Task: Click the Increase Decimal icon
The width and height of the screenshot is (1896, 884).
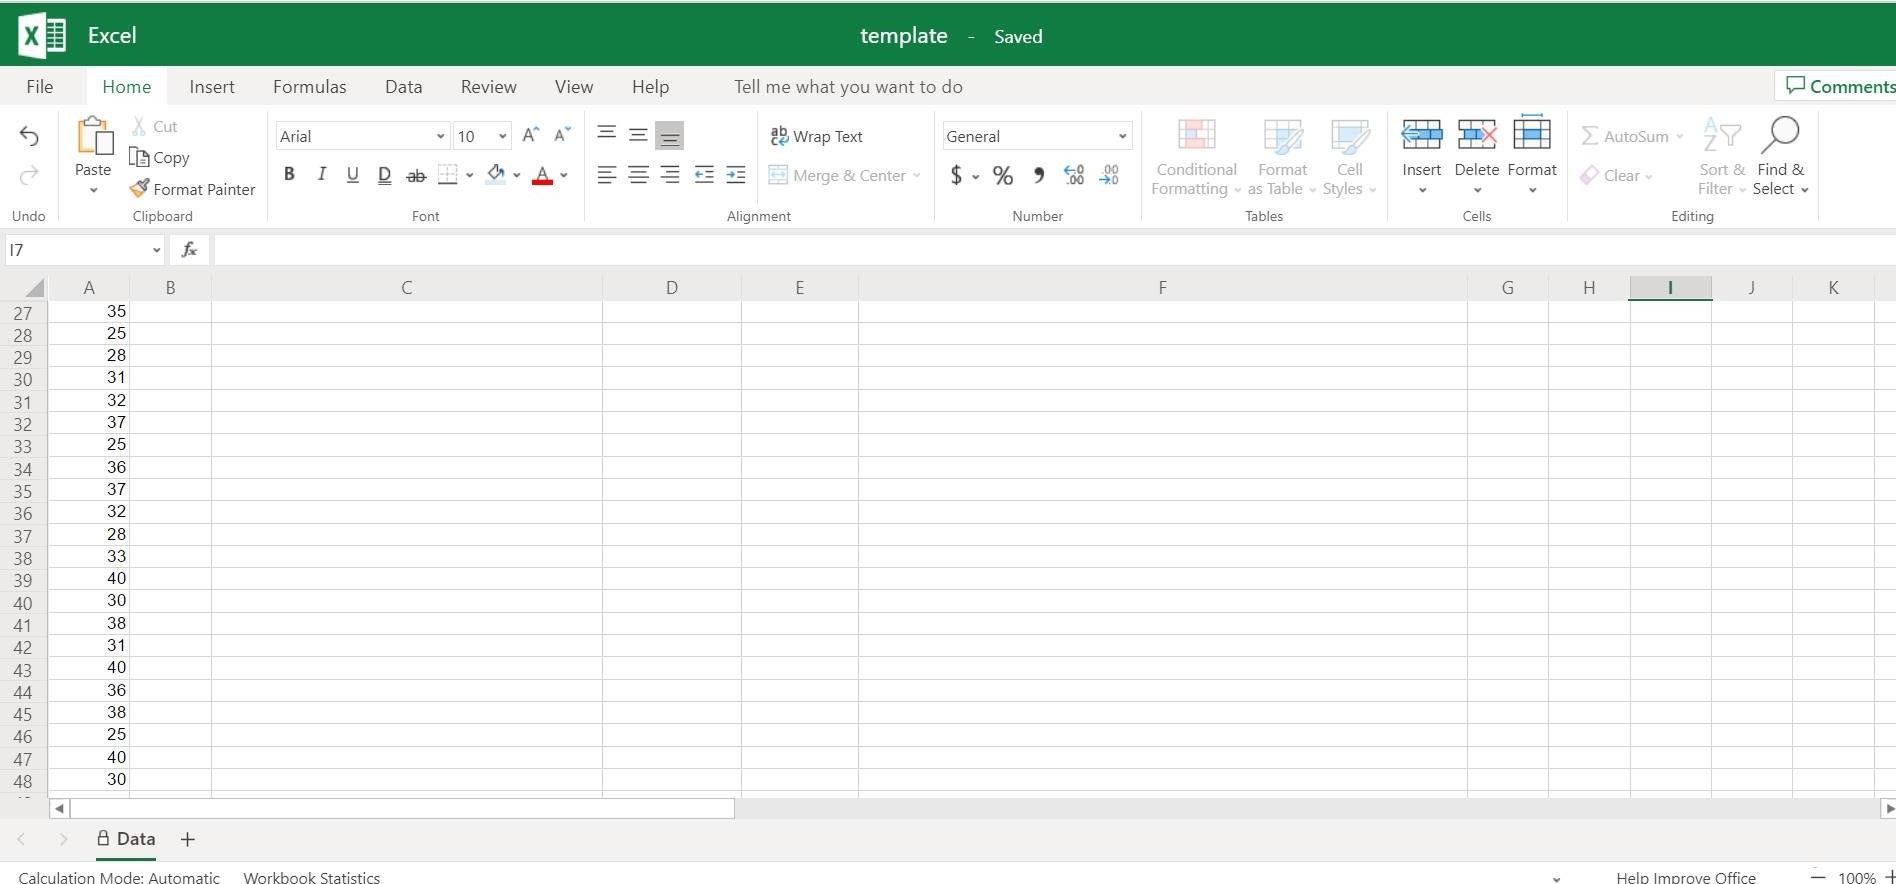Action: [x=1074, y=176]
